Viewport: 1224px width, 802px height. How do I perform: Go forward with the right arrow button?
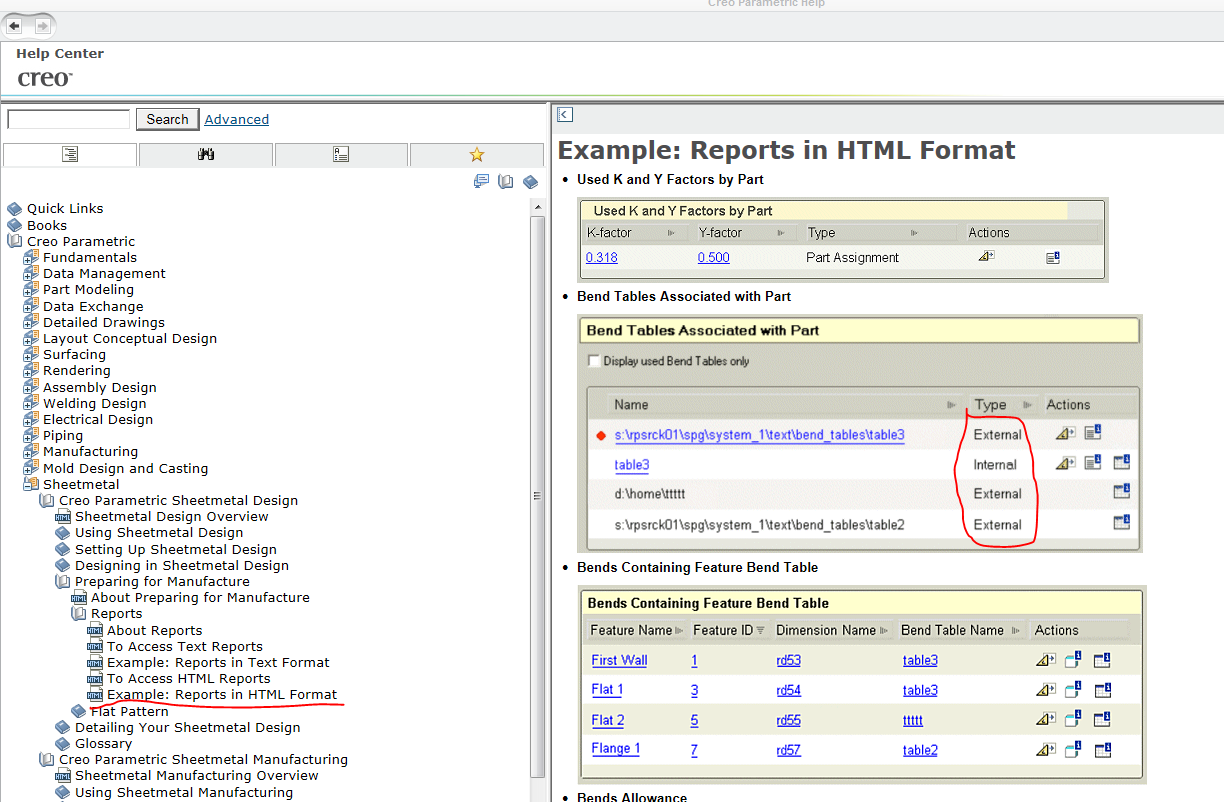[42, 26]
